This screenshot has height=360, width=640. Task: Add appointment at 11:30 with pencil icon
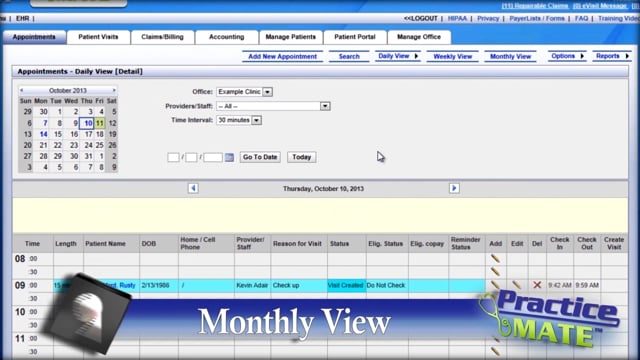click(495, 351)
